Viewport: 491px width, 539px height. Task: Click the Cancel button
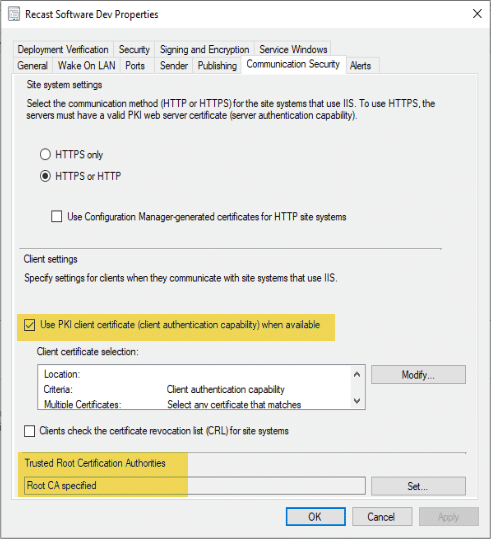[x=382, y=517]
